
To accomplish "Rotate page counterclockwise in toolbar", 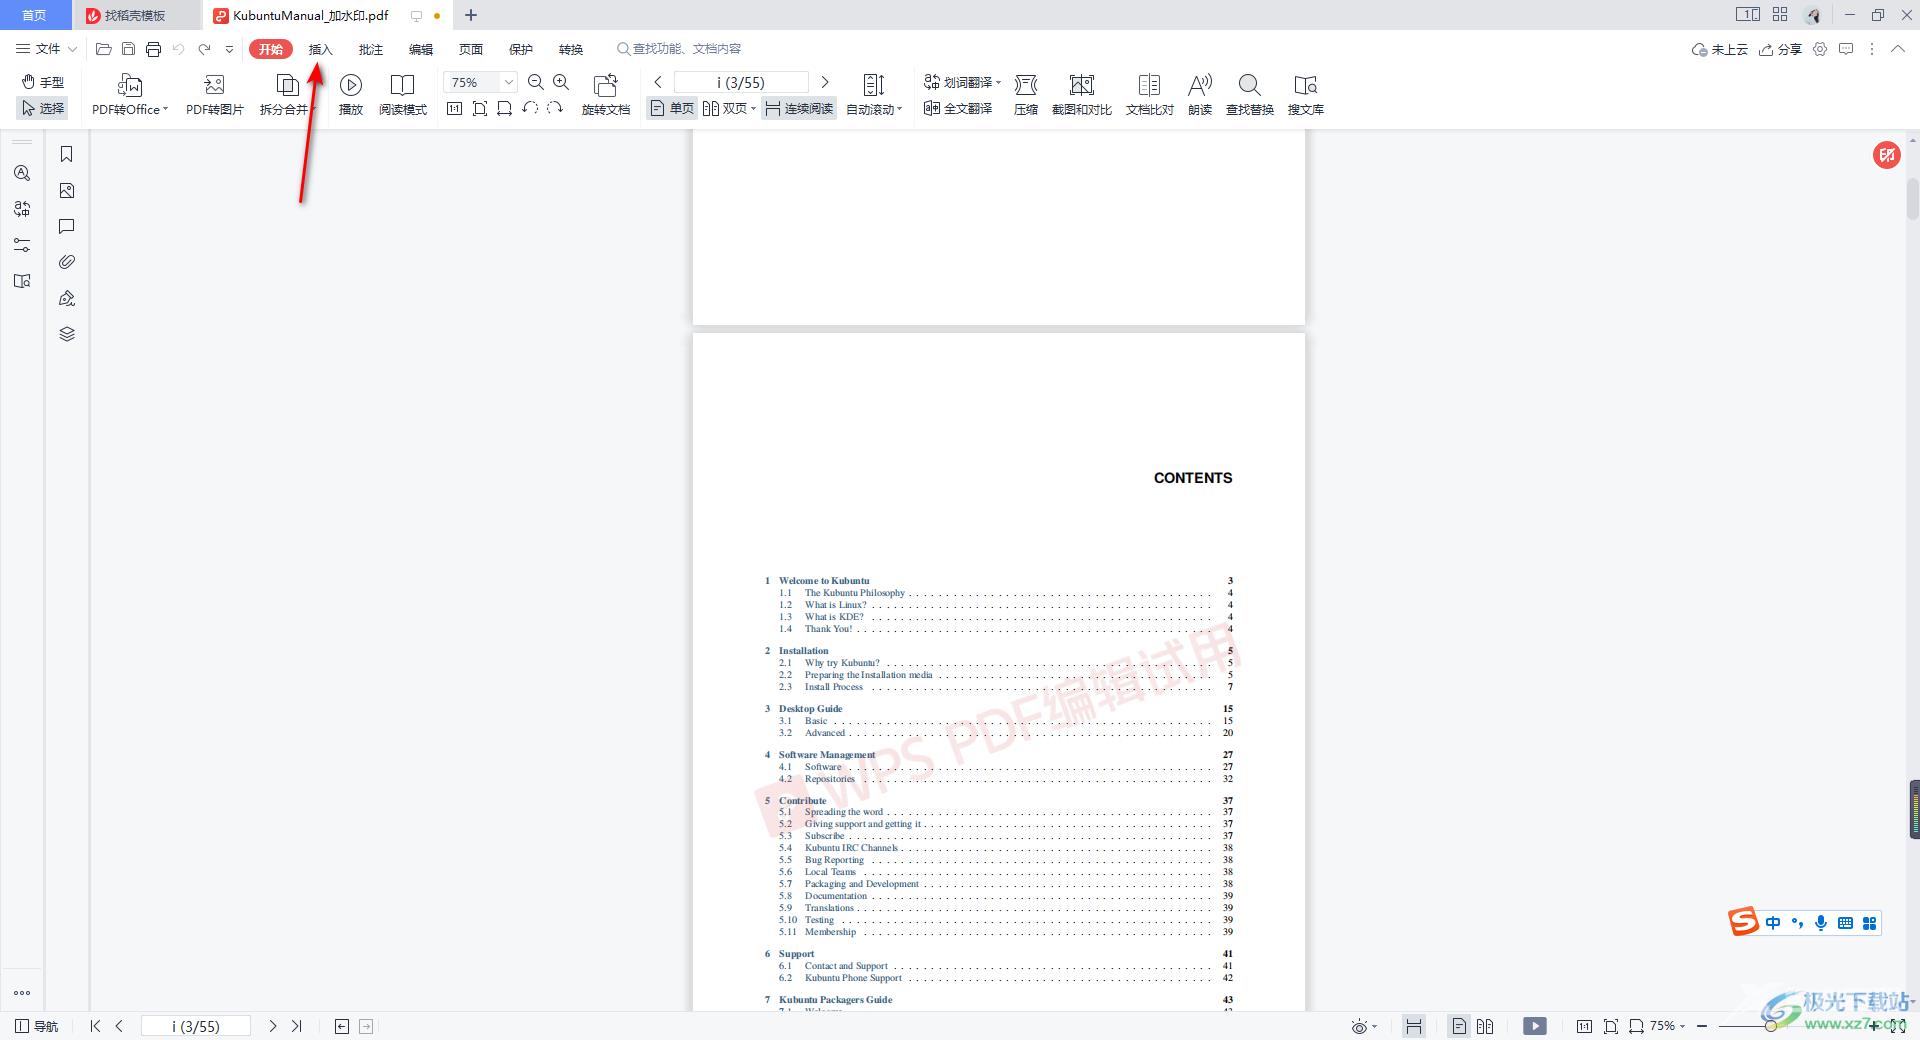I will pyautogui.click(x=530, y=108).
